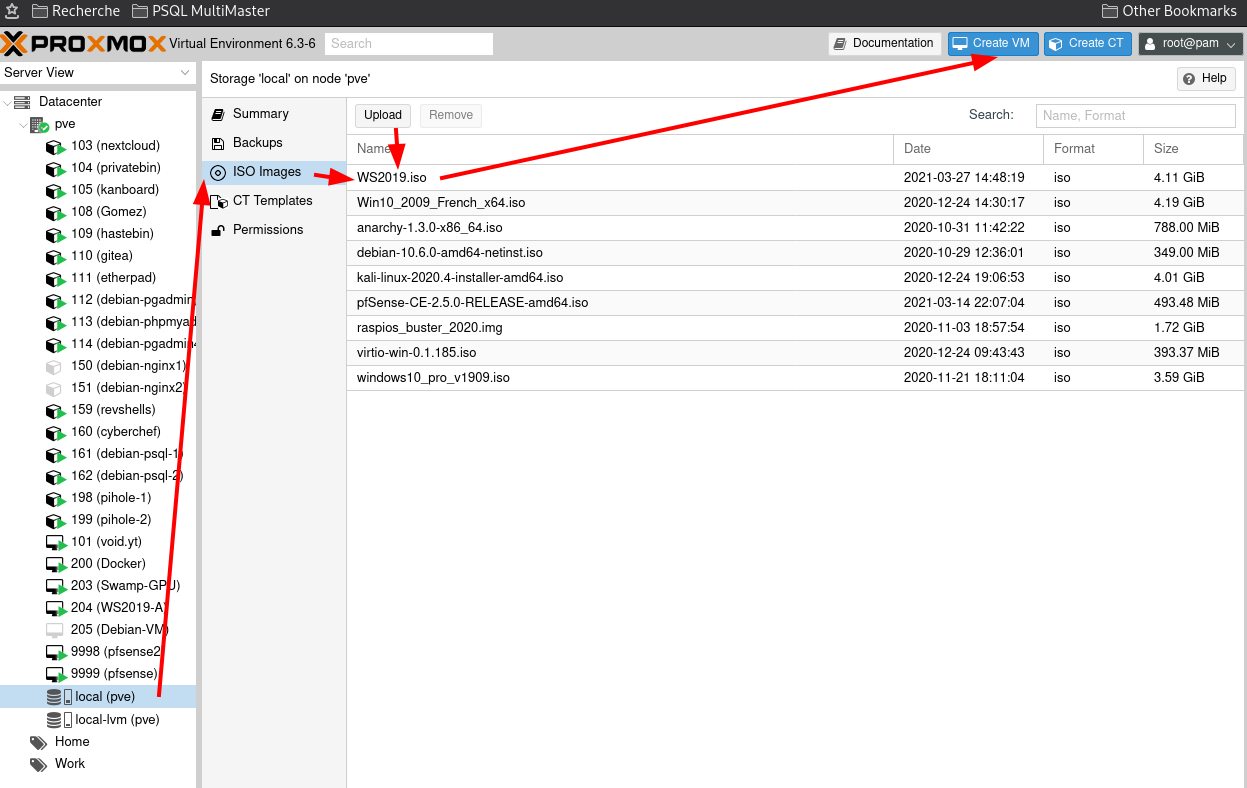Select 199 (pihole-2) in tree
This screenshot has height=788, width=1247.
[x=98, y=520]
